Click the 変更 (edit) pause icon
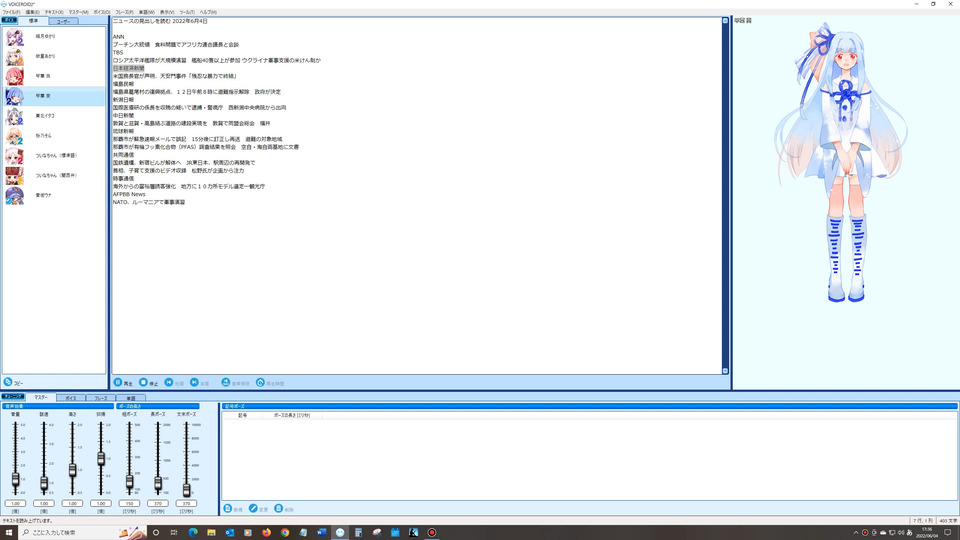 click(x=253, y=509)
